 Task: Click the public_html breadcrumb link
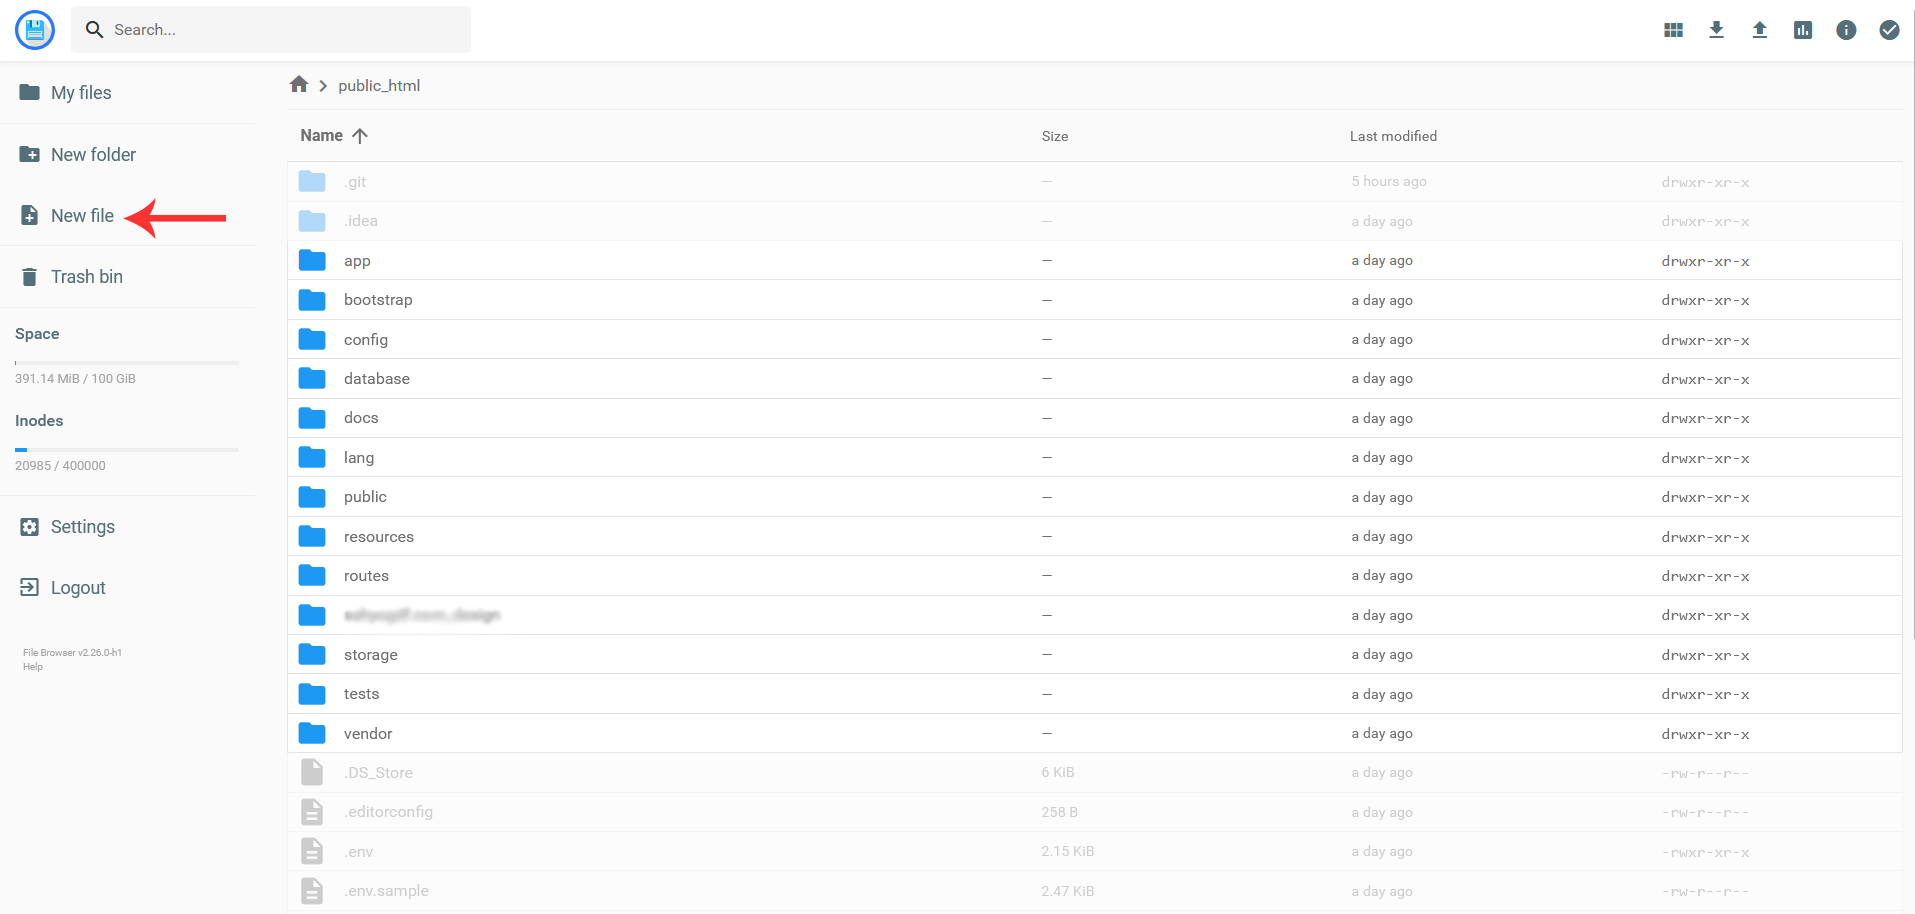(x=379, y=86)
